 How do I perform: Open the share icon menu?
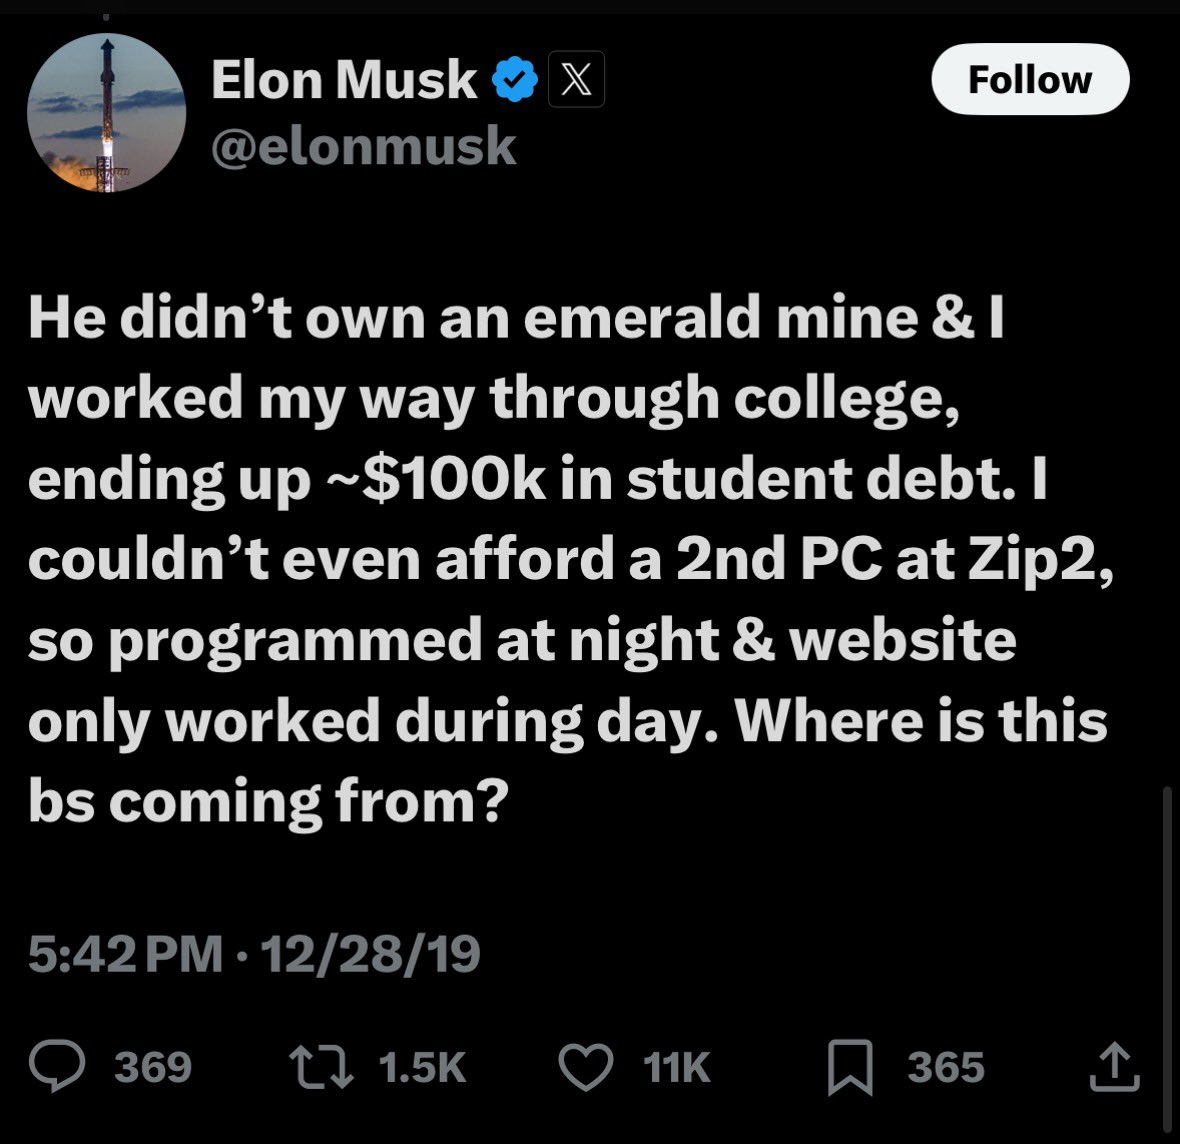click(1113, 1067)
